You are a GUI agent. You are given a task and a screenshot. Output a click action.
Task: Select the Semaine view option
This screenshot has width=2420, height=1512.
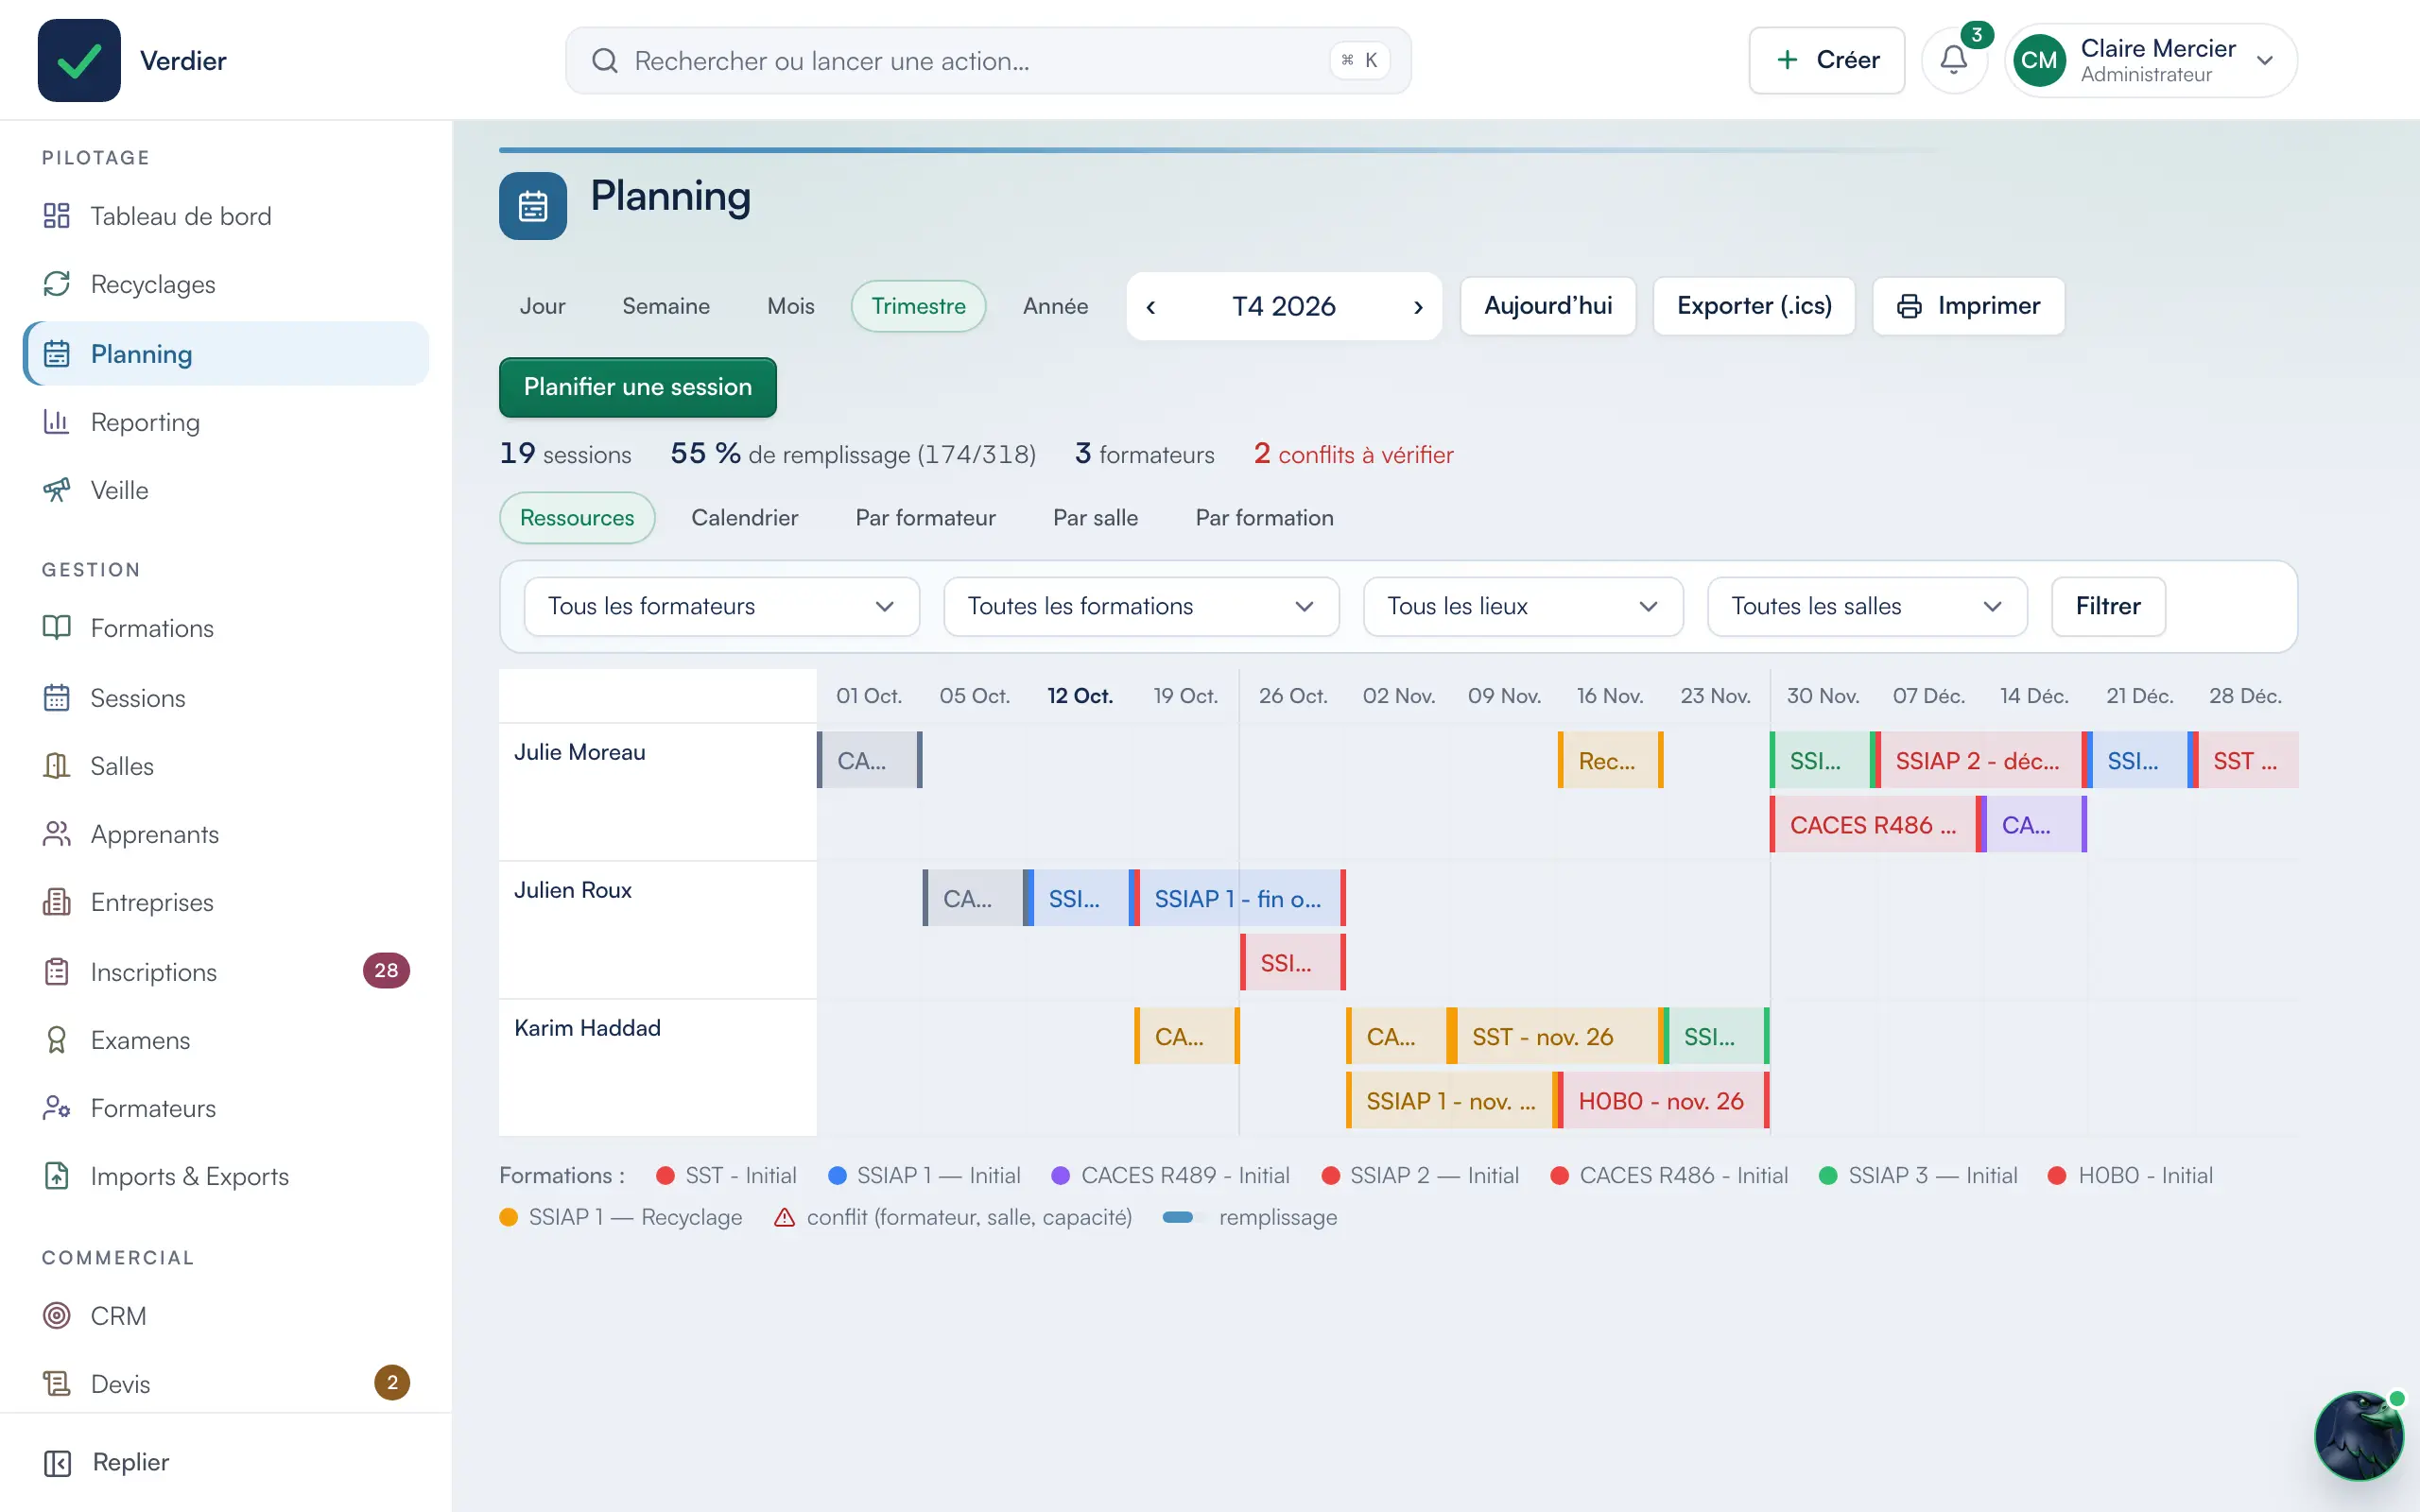pyautogui.click(x=666, y=306)
